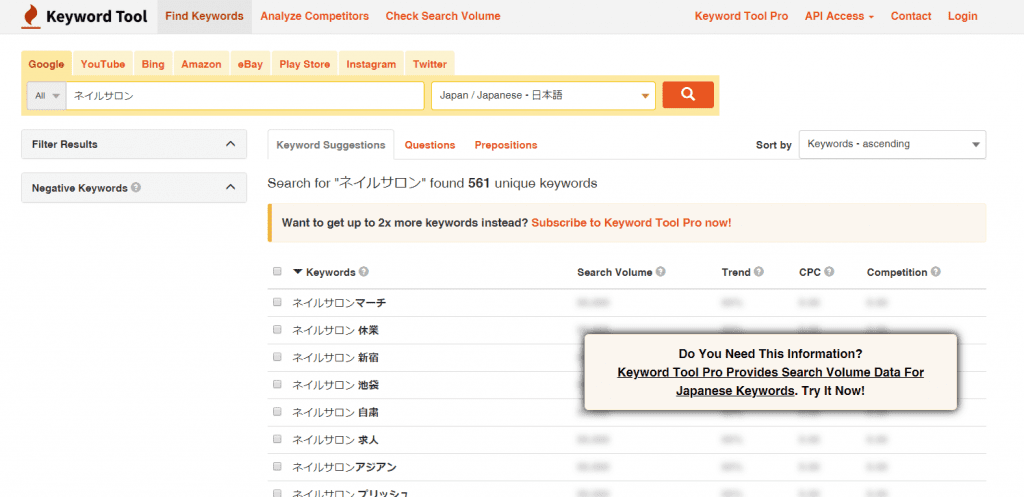Go to Check Search Volume page
Viewport: 1024px width, 497px height.
pos(443,16)
